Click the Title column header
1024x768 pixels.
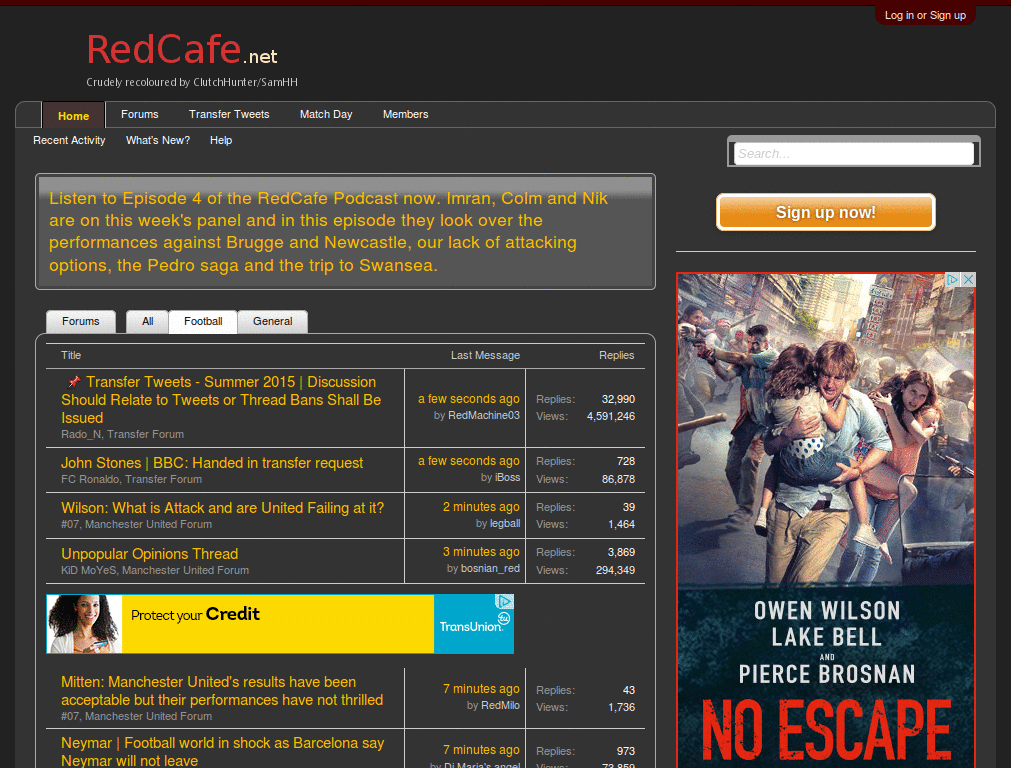click(71, 355)
